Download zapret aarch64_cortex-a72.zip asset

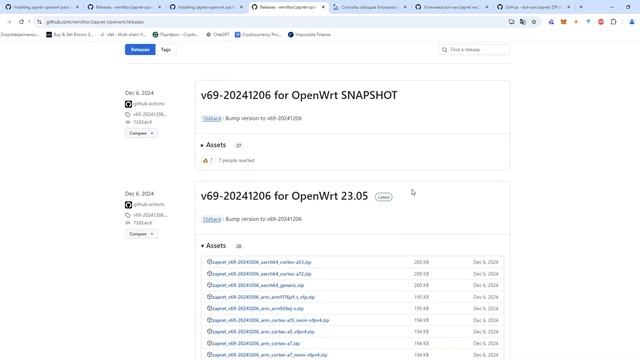[x=262, y=274]
